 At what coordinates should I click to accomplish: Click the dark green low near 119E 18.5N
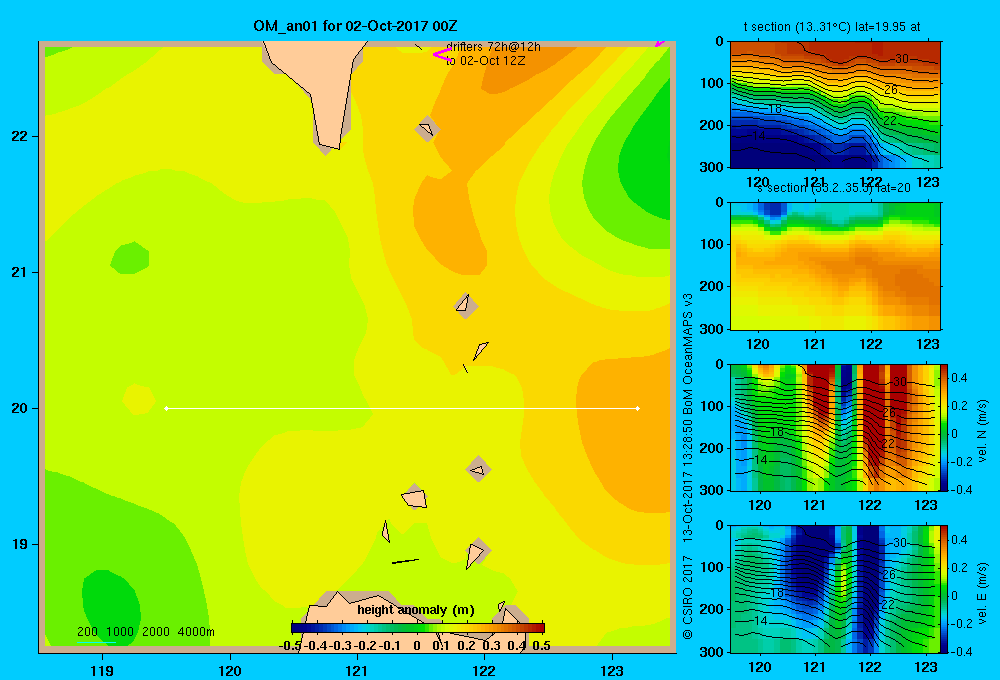click(x=111, y=605)
